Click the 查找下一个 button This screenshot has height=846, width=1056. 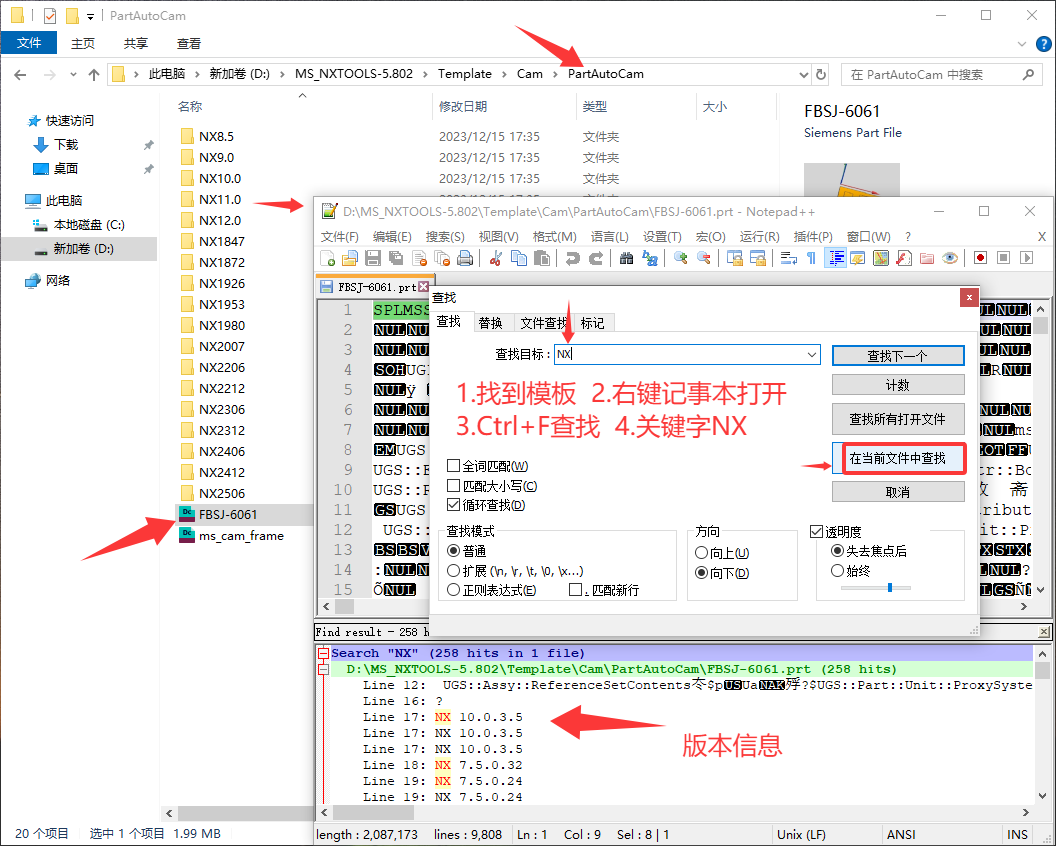[x=898, y=356]
